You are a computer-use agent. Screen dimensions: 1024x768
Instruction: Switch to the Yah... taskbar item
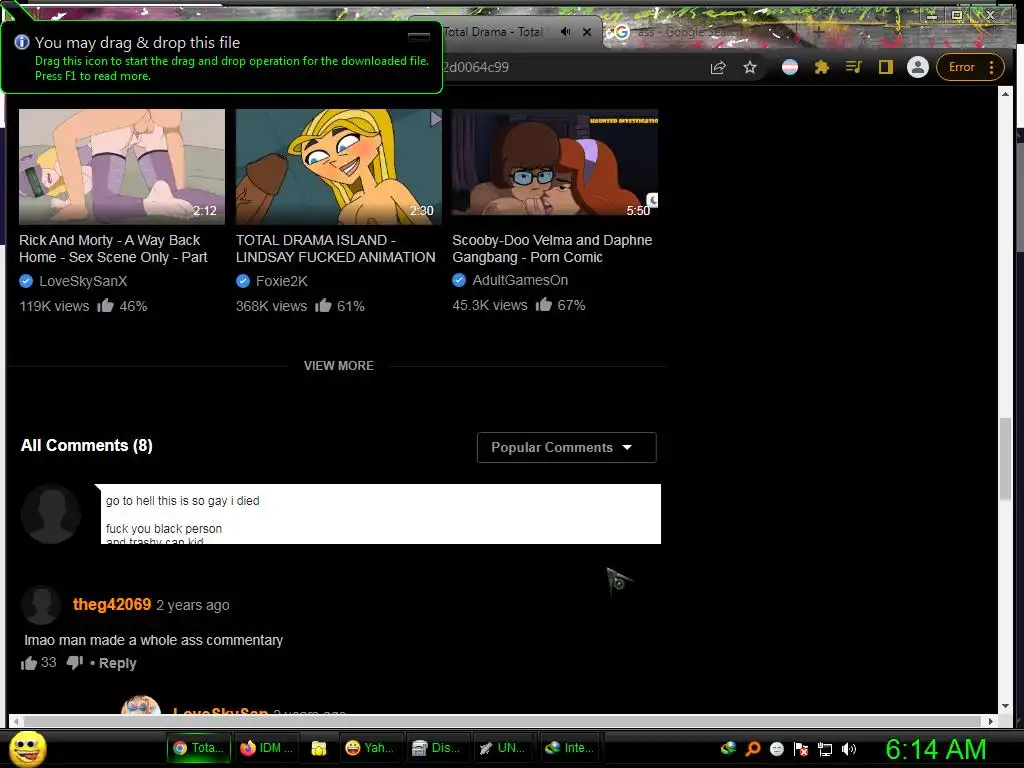(370, 748)
